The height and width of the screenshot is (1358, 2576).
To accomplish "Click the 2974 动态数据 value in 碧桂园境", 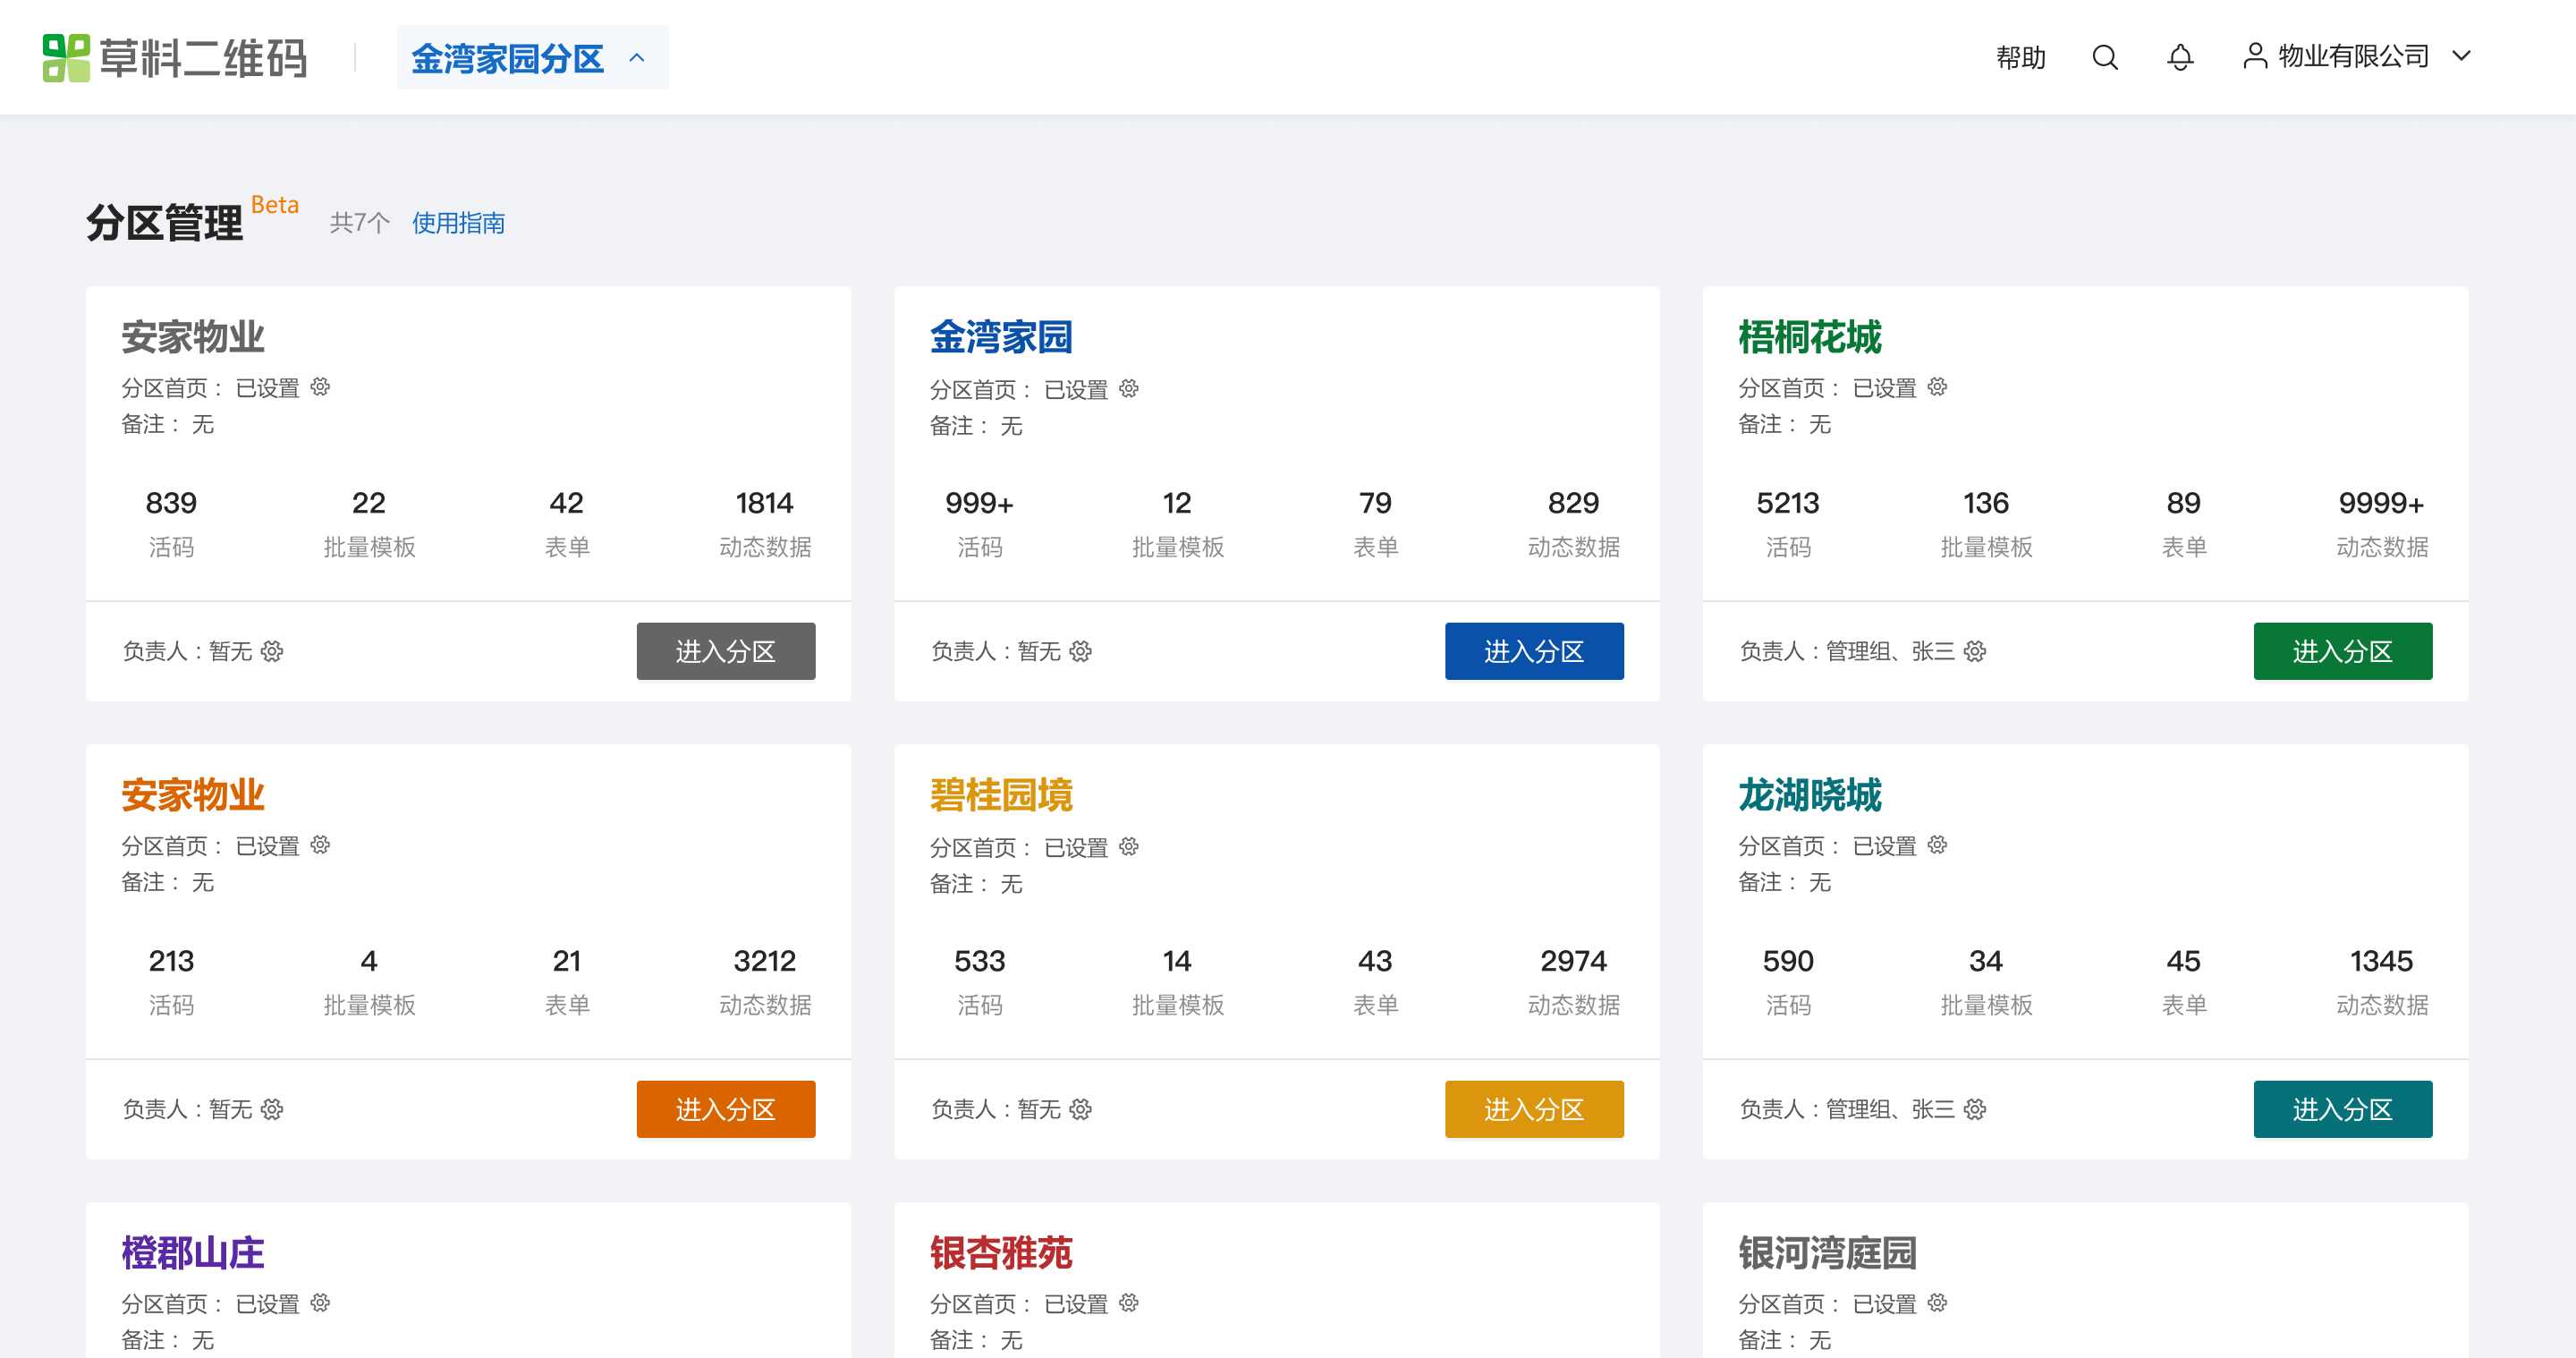I will 1574,961.
